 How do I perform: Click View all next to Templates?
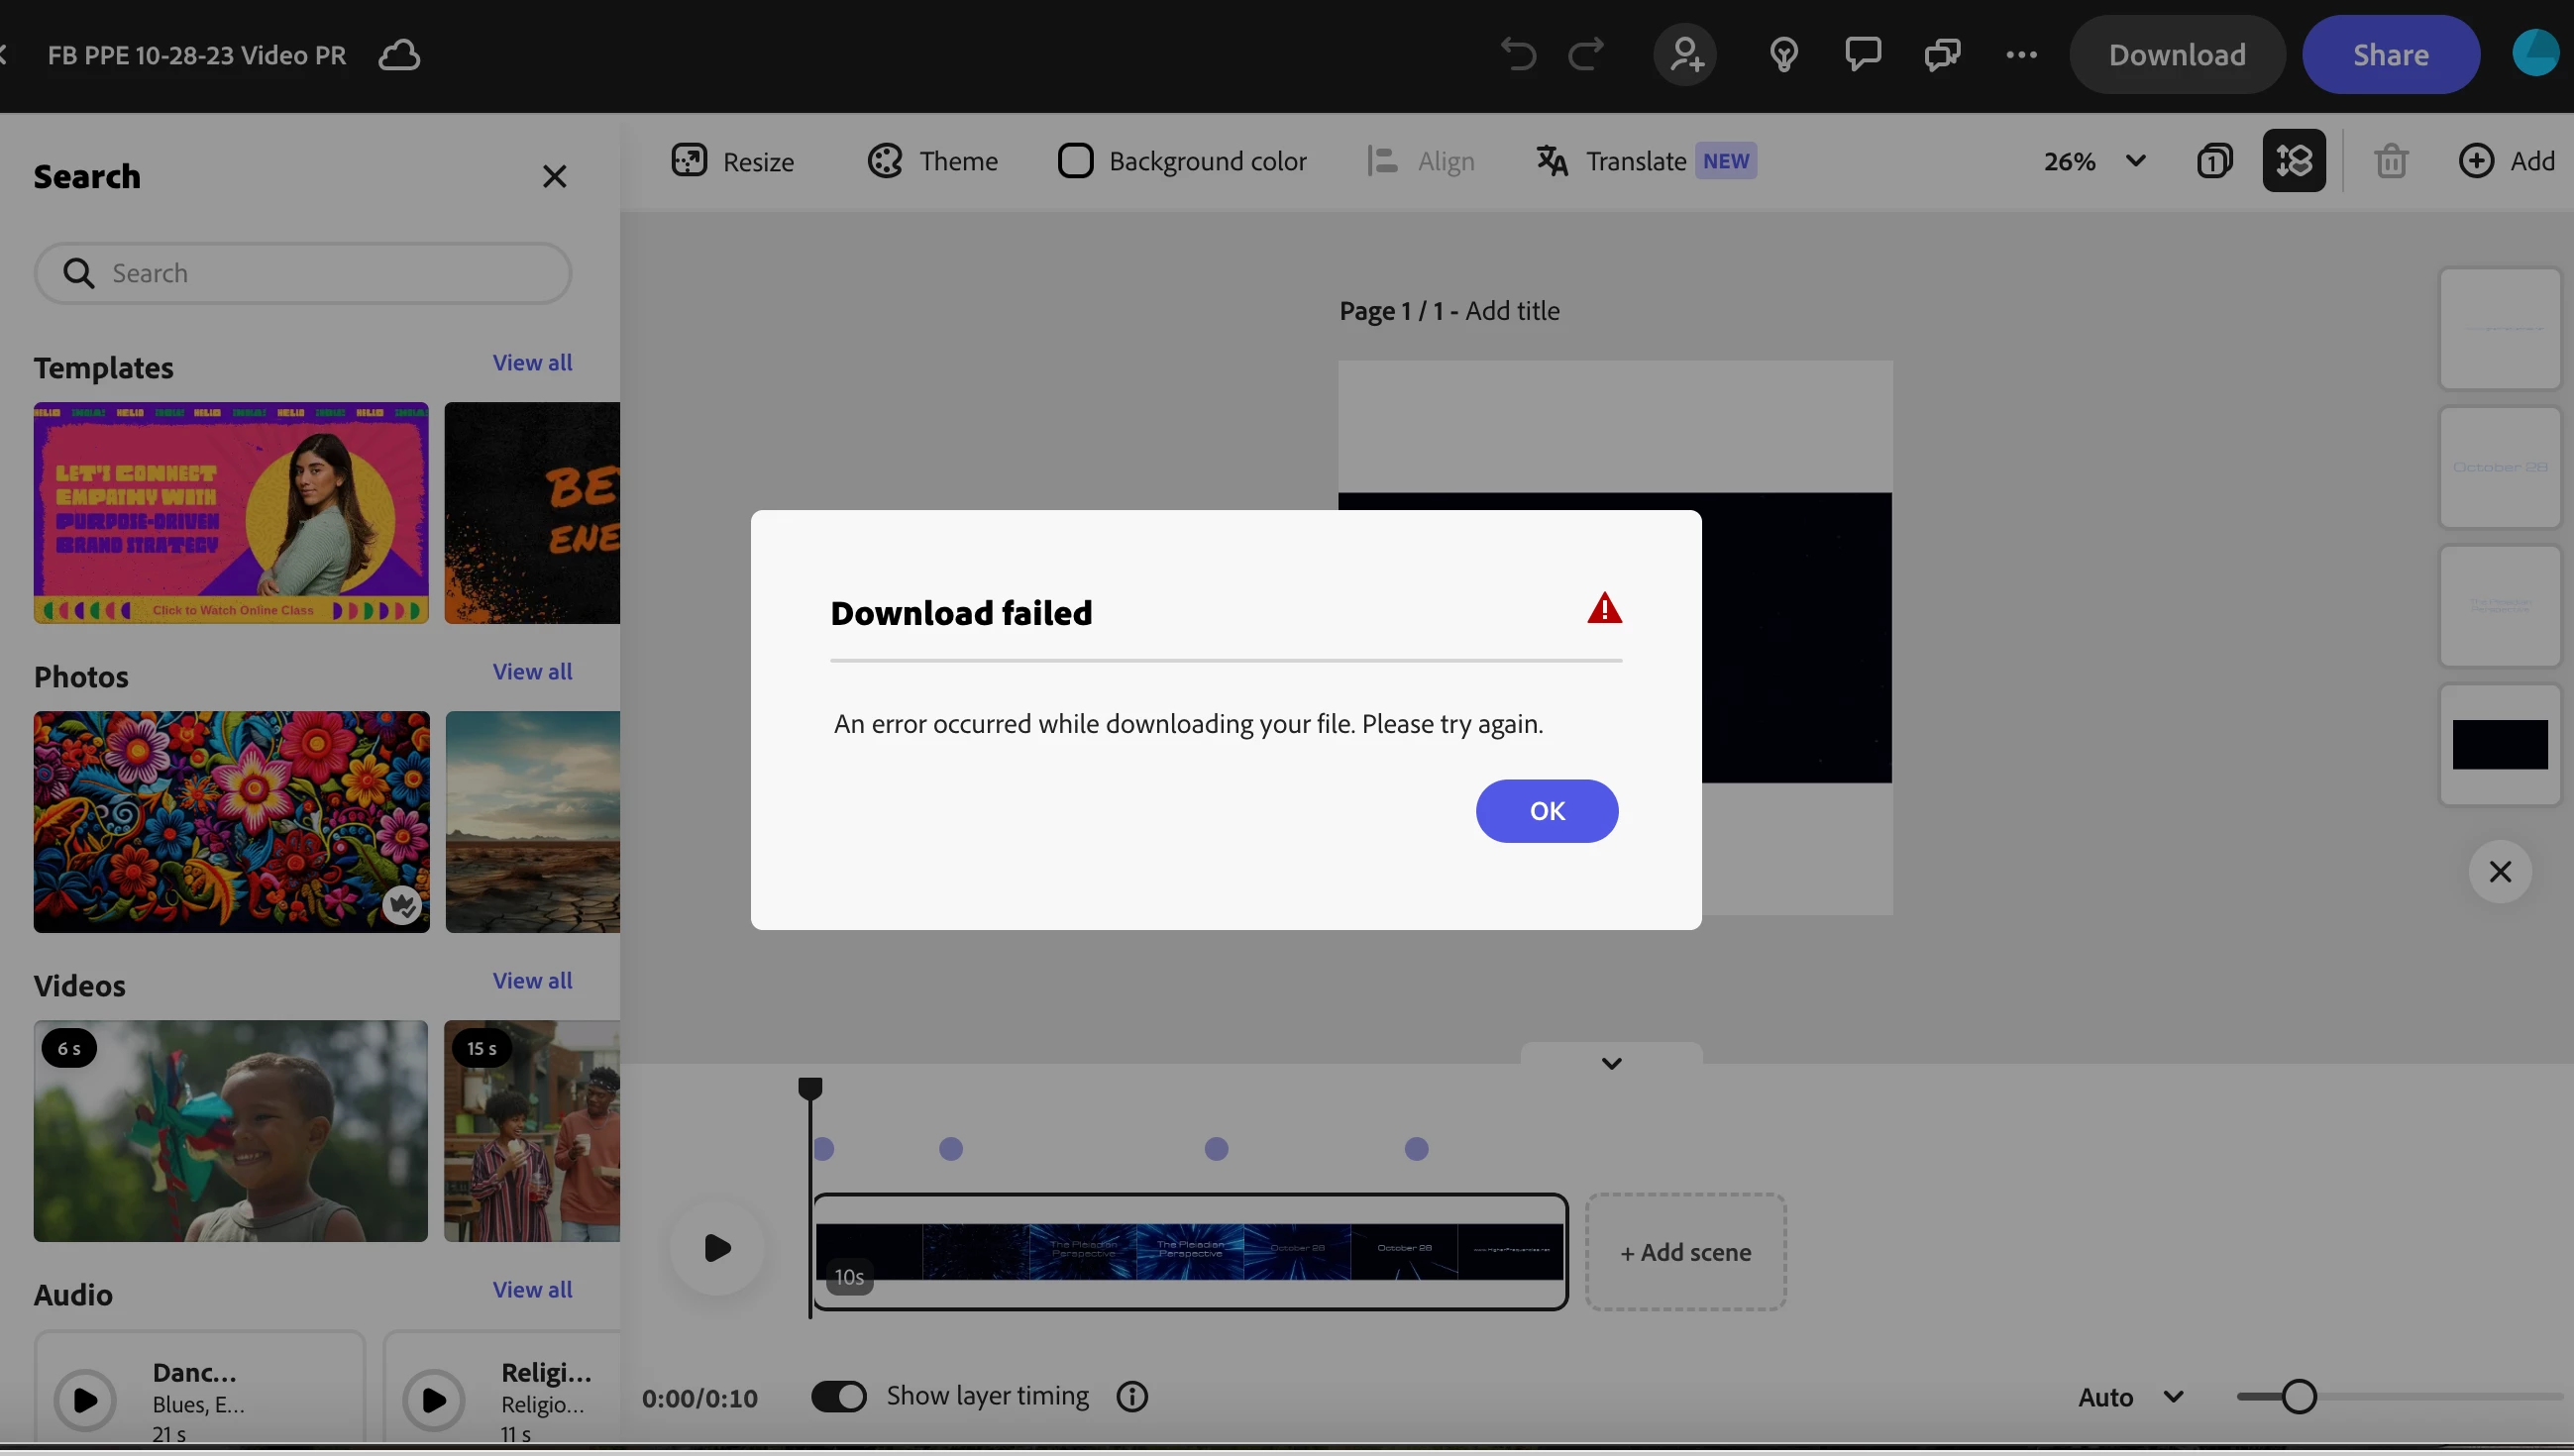click(x=532, y=363)
